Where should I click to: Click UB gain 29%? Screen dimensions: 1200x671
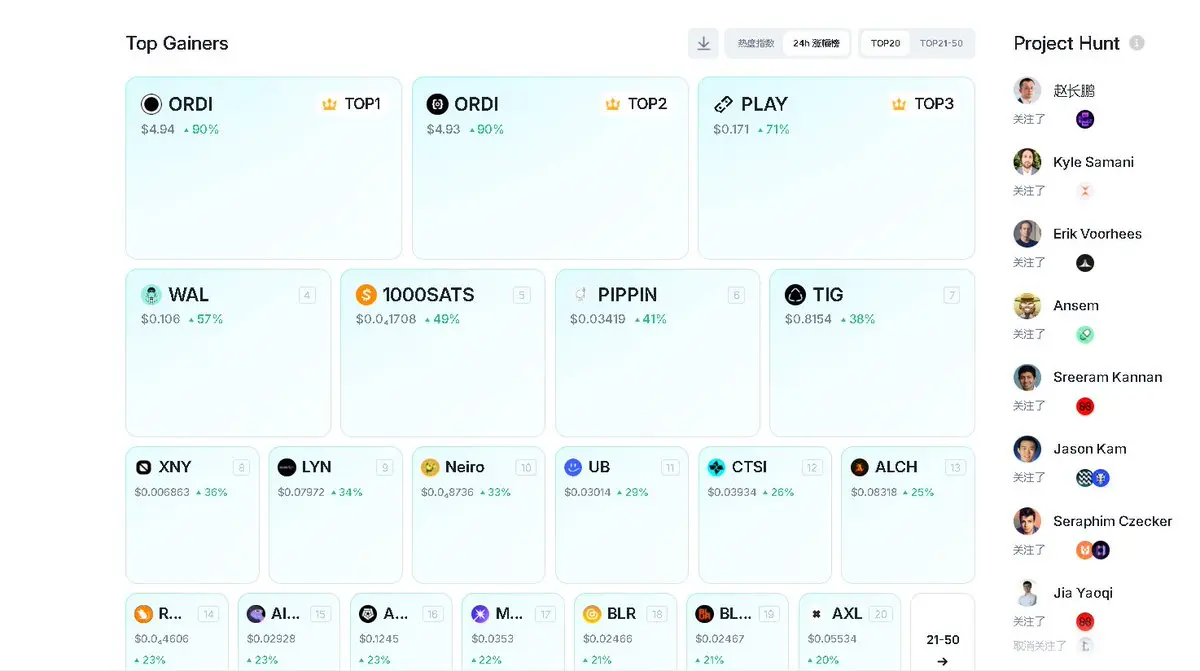pos(631,493)
